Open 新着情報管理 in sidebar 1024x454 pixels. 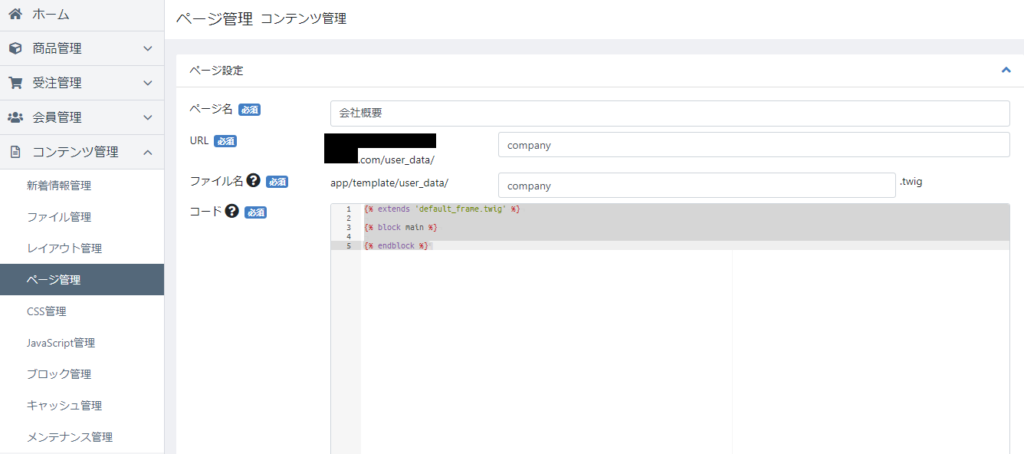(x=59, y=185)
